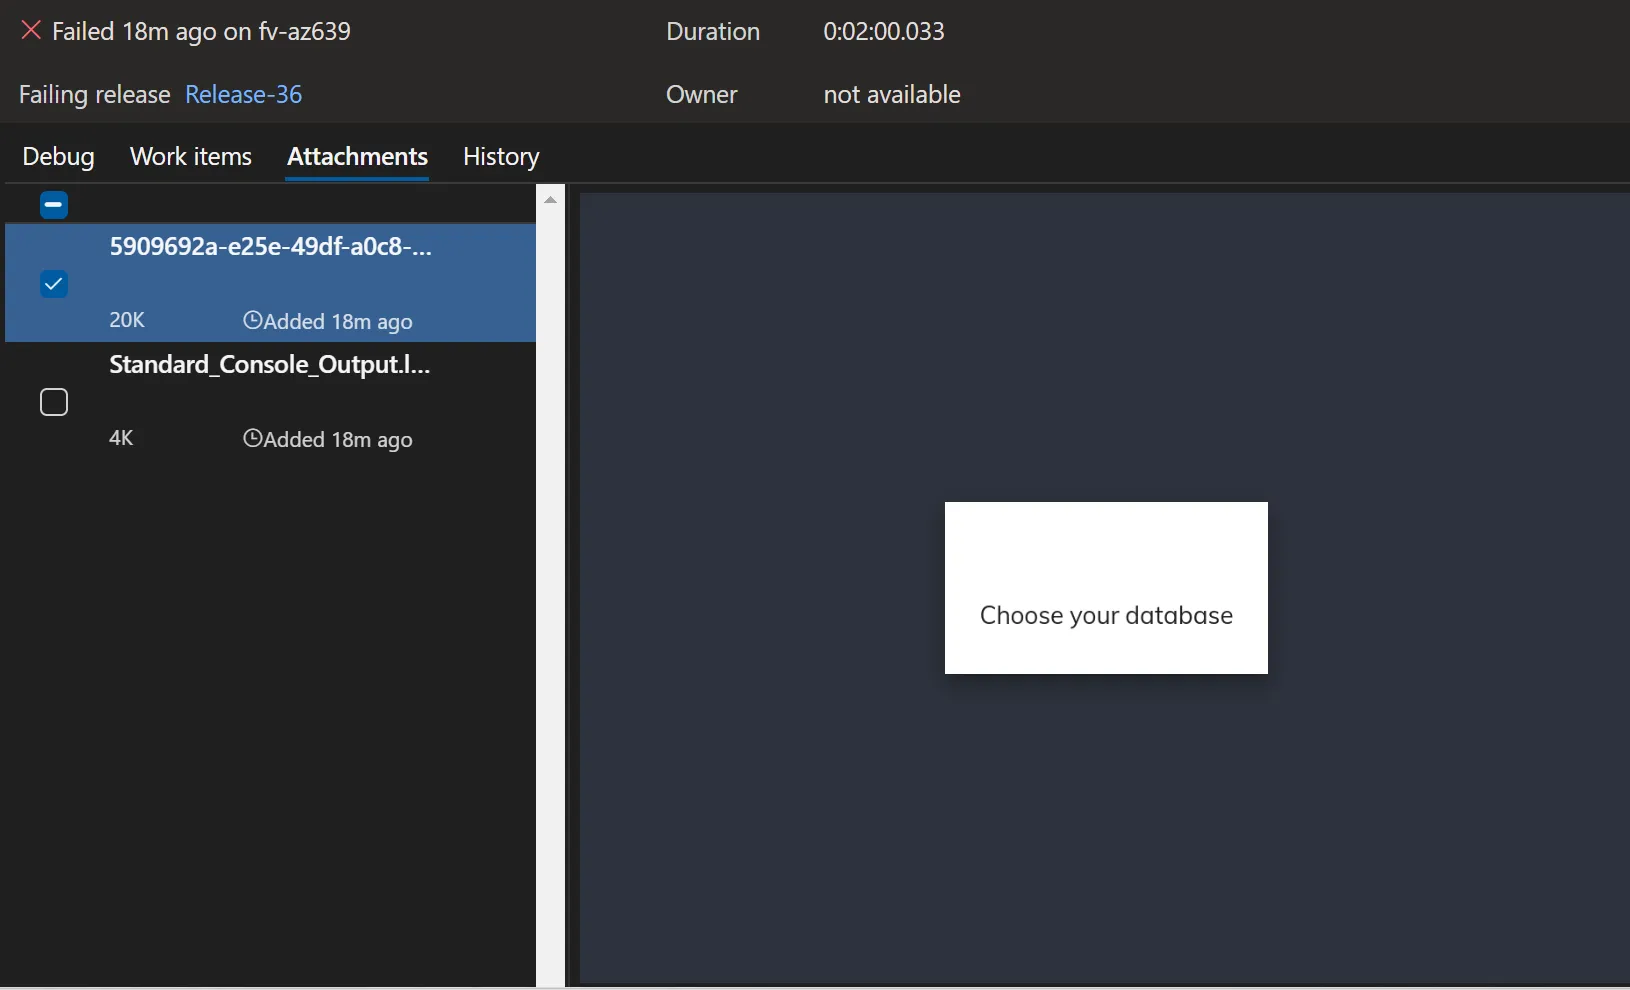
Task: Click the Choose your database preview image
Action: [x=1106, y=588]
